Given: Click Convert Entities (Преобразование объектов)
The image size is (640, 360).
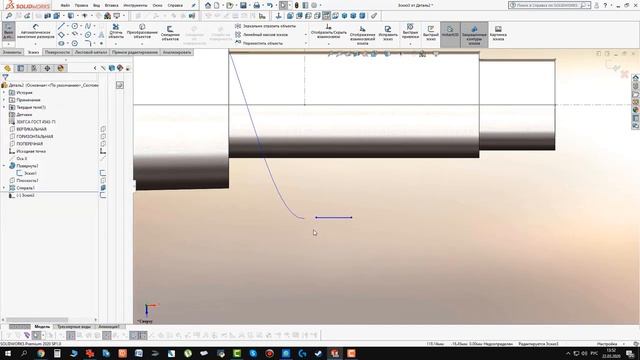Looking at the screenshot, I should [142, 31].
